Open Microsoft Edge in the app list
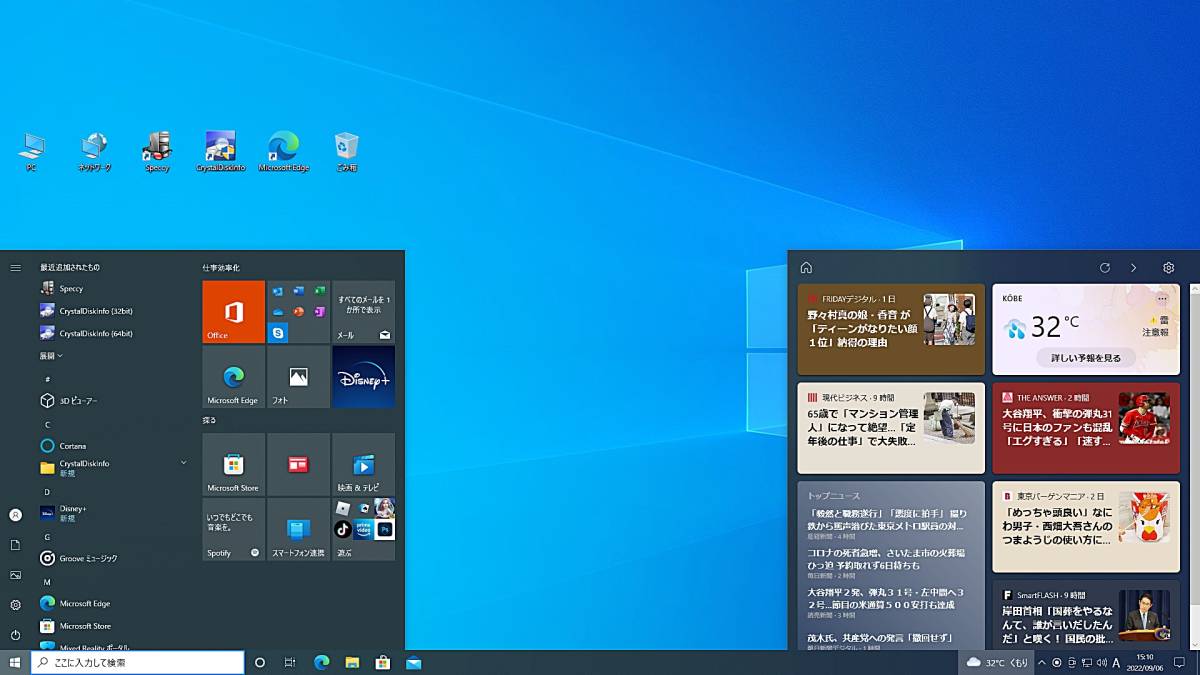Screen dimensions: 1200x675 115,603
